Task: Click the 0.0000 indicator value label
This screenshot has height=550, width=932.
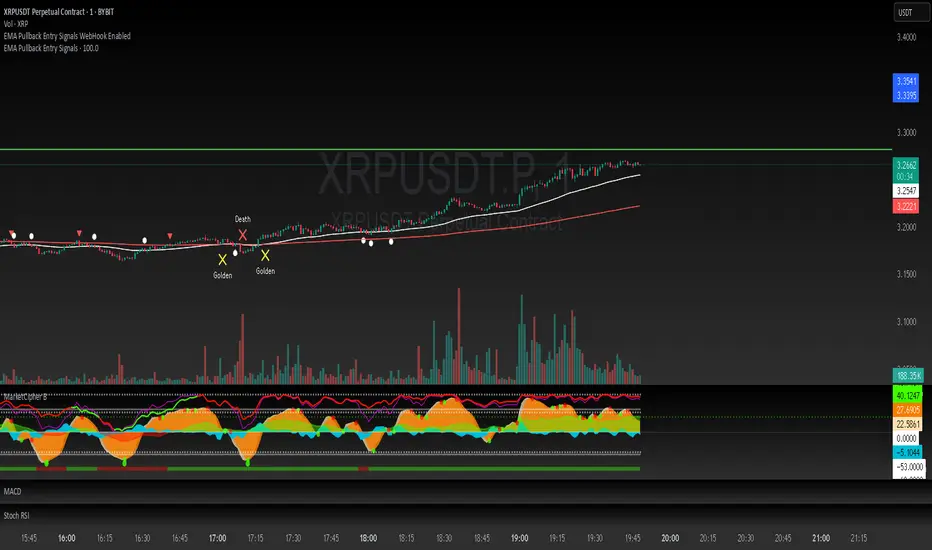Action: [x=906, y=438]
